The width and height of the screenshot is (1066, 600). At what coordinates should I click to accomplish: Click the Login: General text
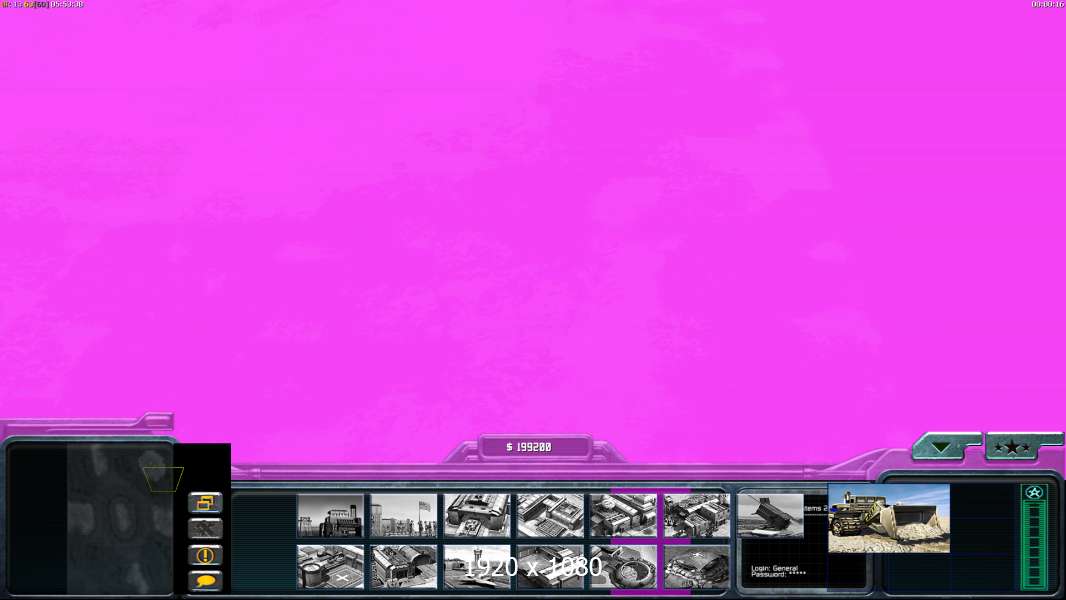click(x=775, y=568)
